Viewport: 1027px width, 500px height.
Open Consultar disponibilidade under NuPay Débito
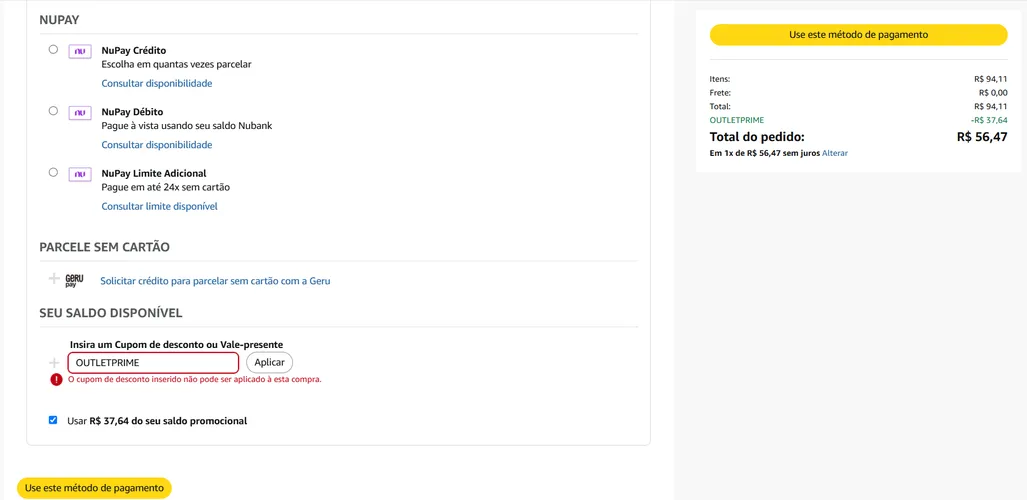(157, 145)
